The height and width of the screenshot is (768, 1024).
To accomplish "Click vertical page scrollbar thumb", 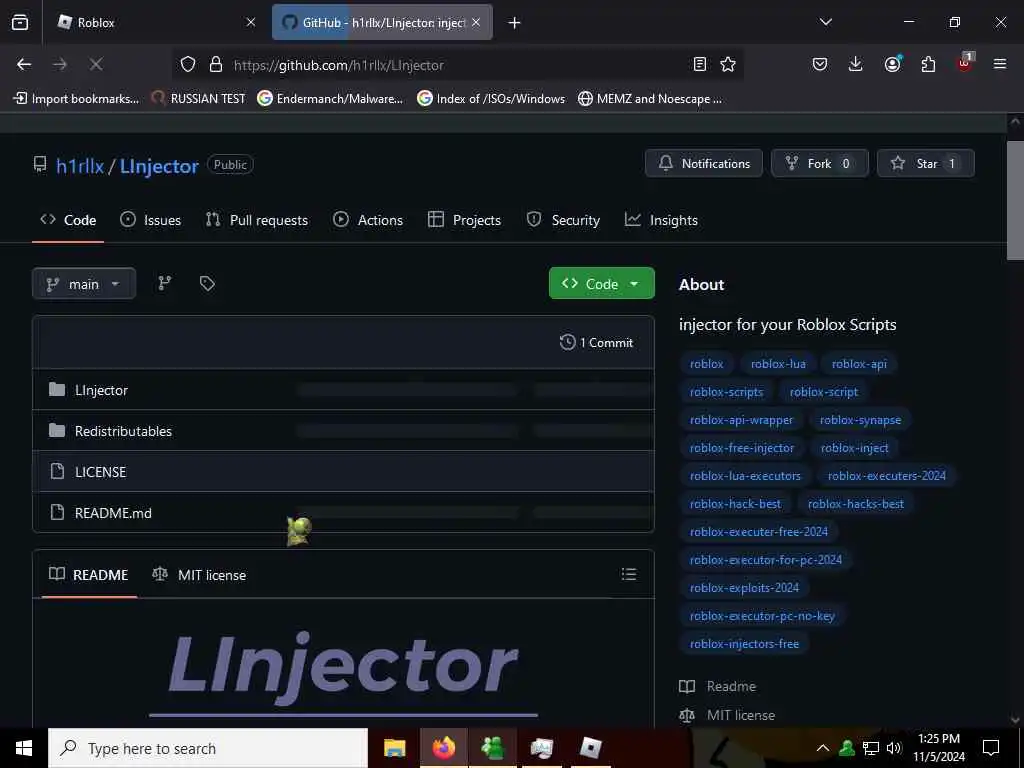I will pos(1015,200).
